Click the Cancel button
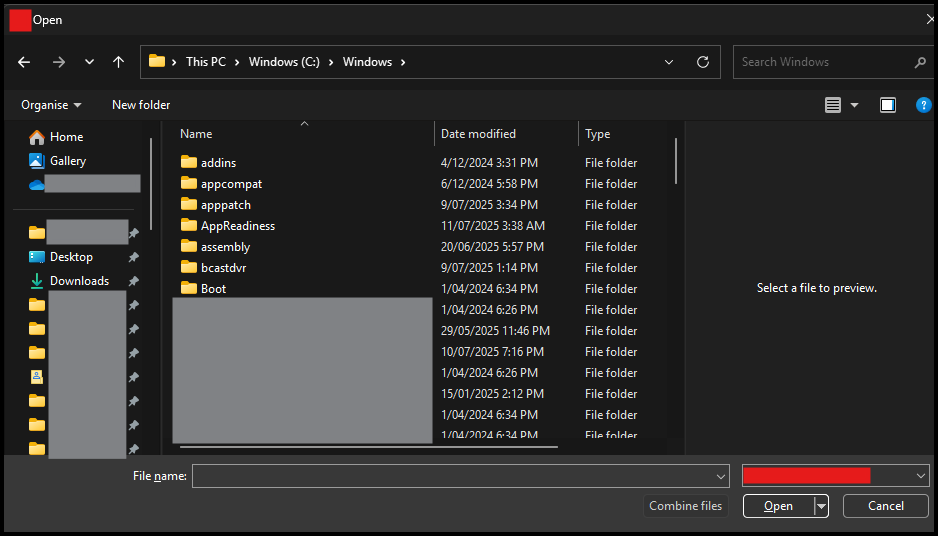 coord(885,506)
